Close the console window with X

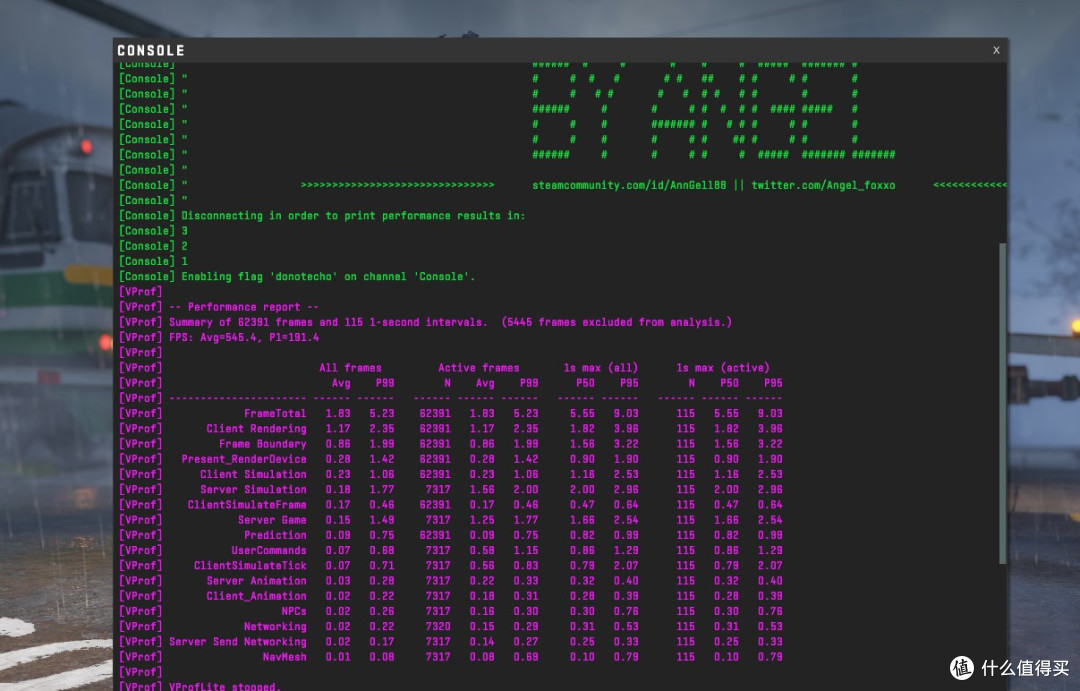pyautogui.click(x=996, y=50)
